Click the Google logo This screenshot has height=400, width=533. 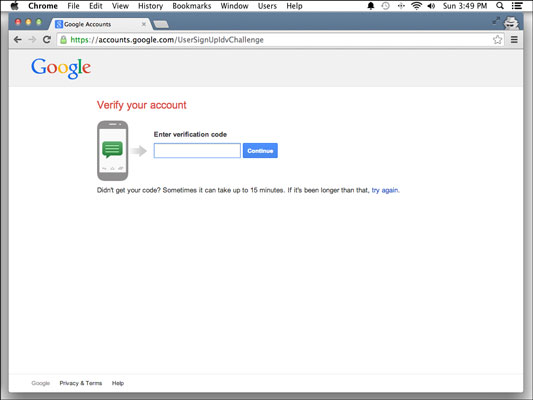point(61,68)
